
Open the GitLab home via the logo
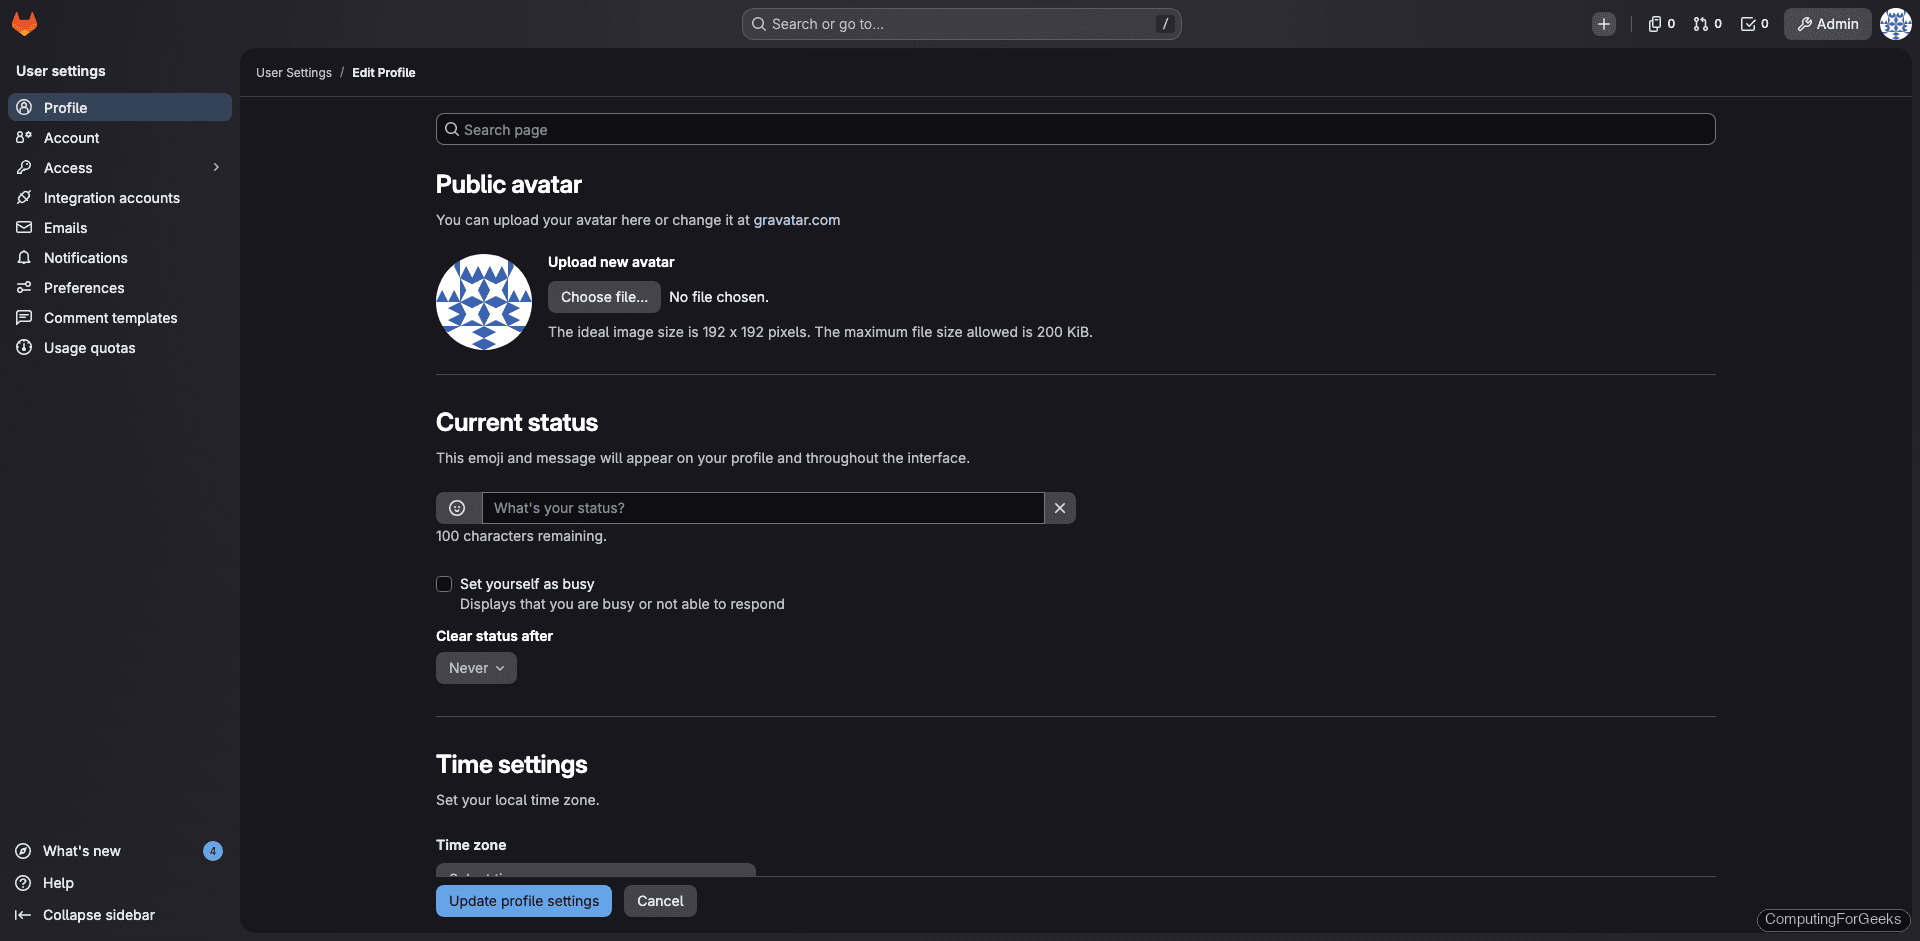click(24, 23)
